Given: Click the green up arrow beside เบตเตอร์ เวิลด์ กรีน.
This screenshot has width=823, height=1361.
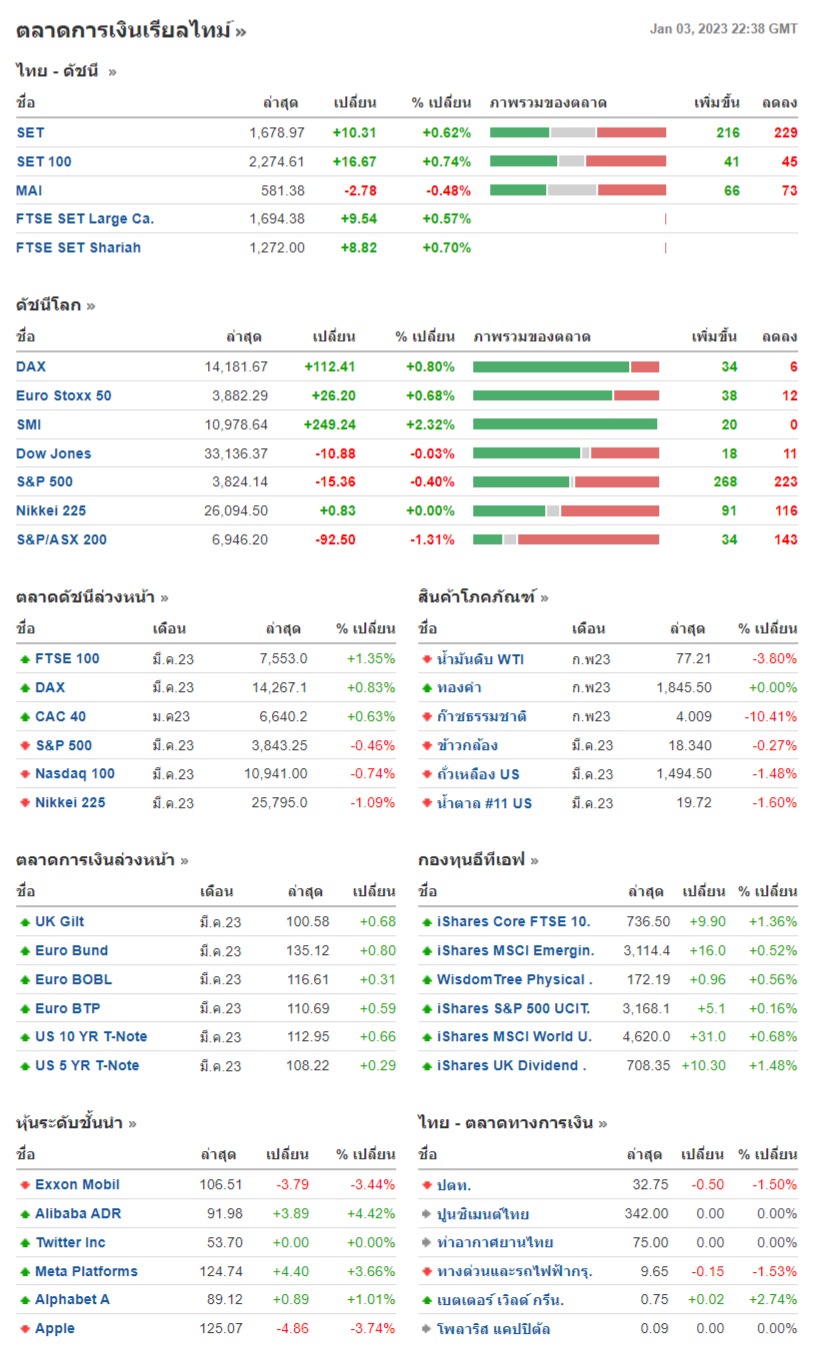Looking at the screenshot, I should click(427, 1300).
